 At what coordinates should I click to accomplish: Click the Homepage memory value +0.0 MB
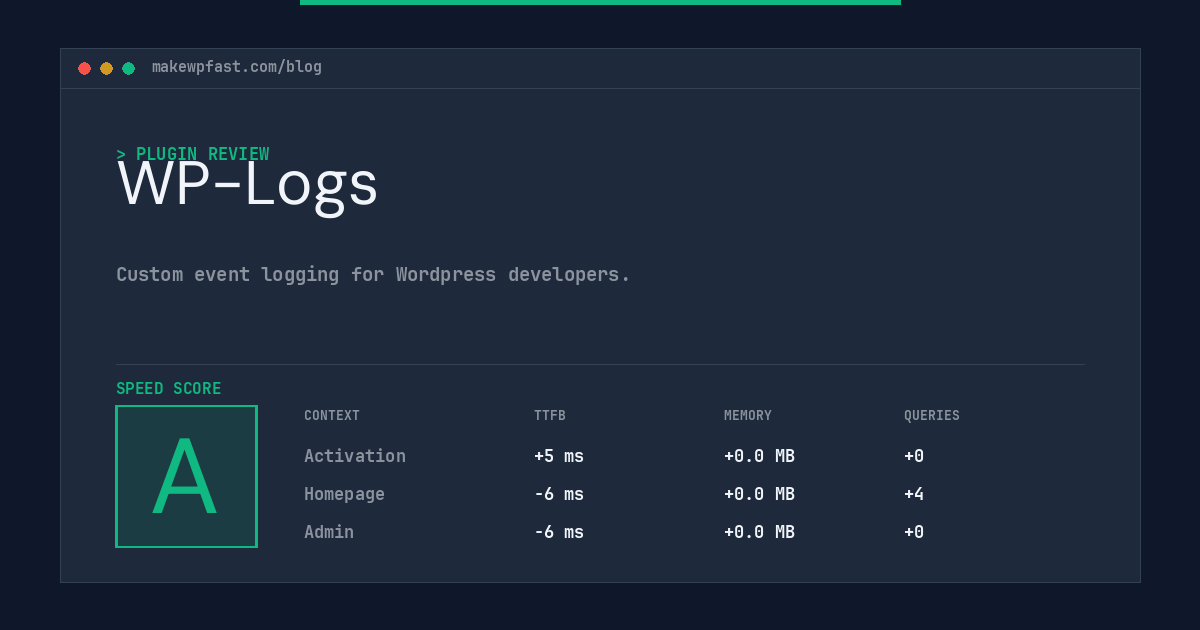[759, 494]
